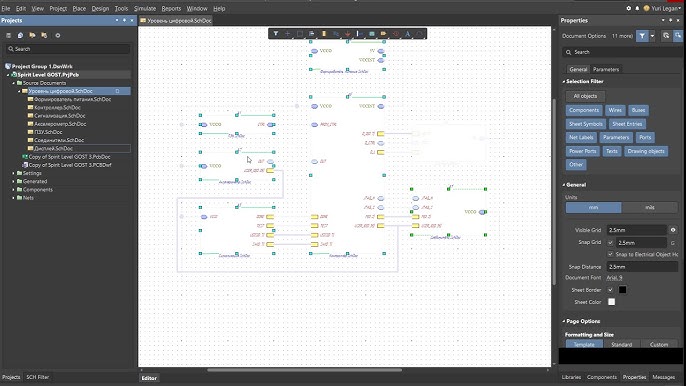686x386 pixels.
Task: Place a power port with red arrow icon
Action: (348, 34)
